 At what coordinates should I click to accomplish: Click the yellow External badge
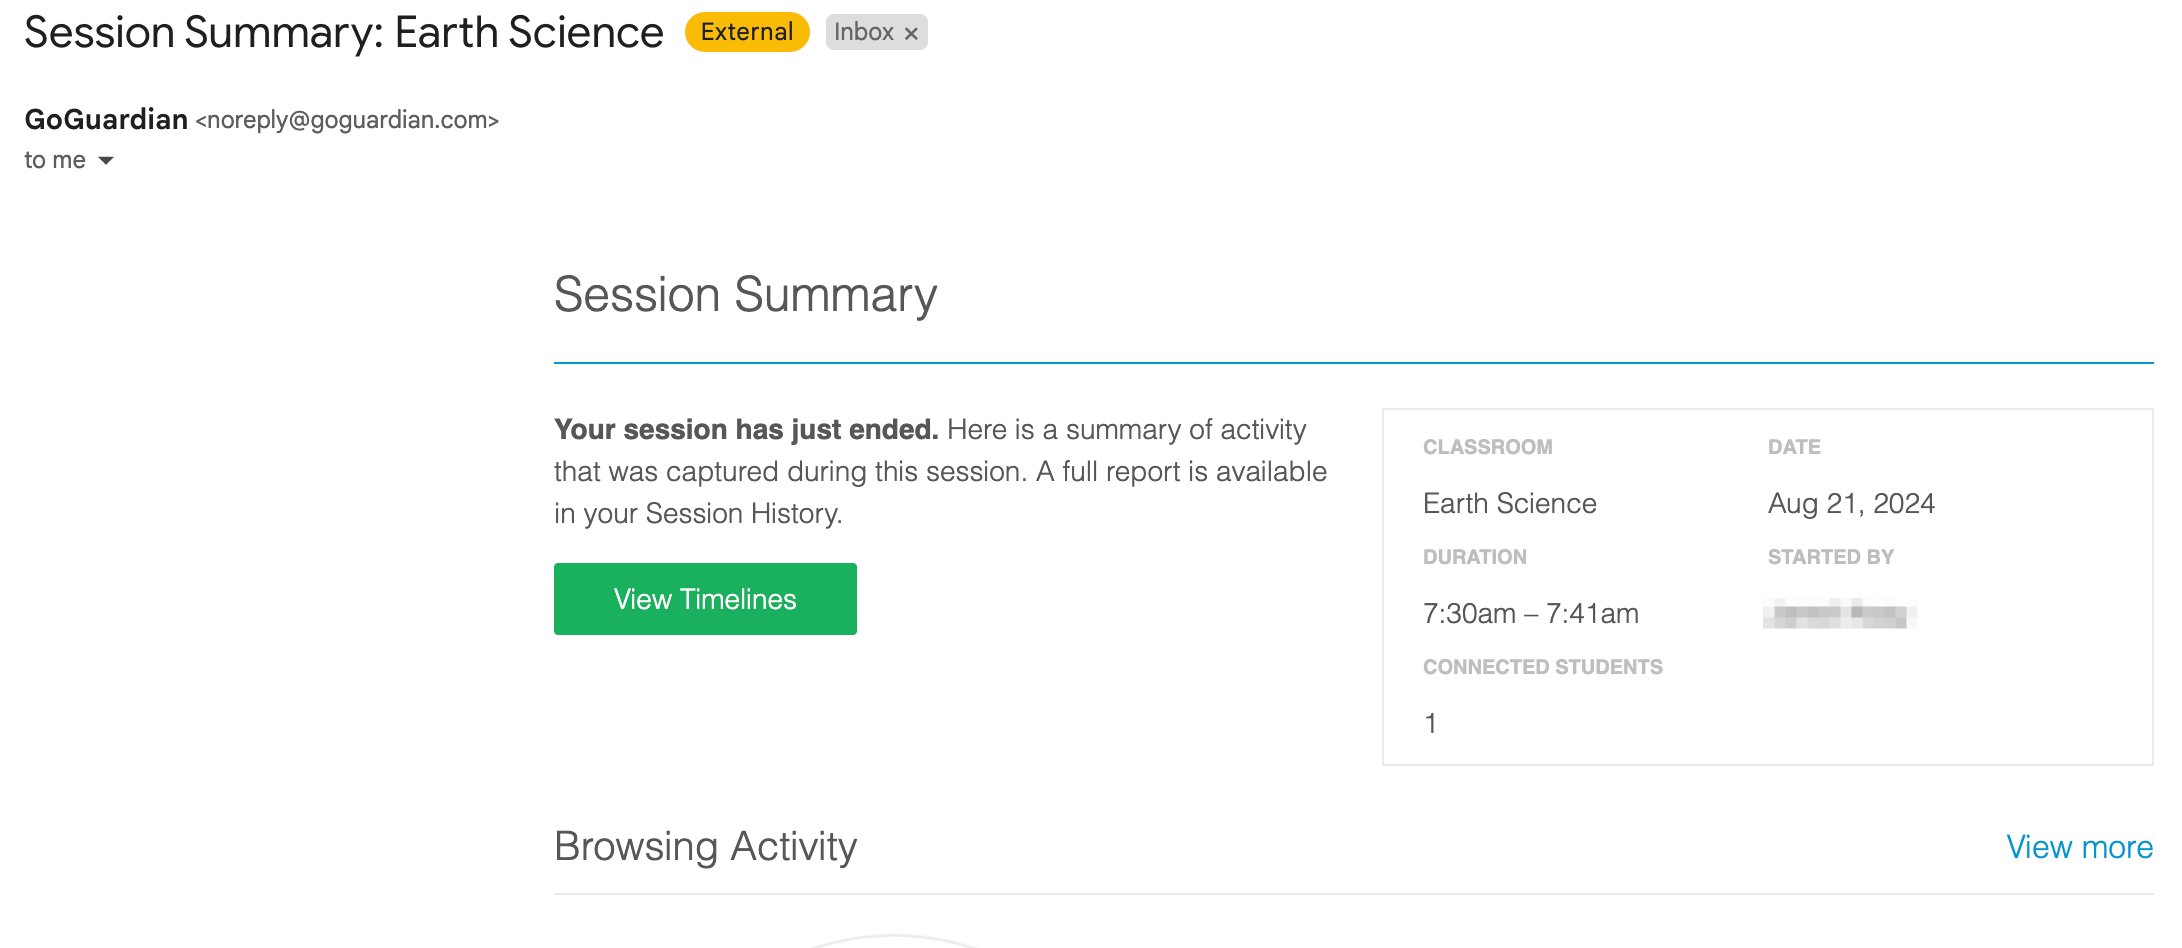click(747, 32)
